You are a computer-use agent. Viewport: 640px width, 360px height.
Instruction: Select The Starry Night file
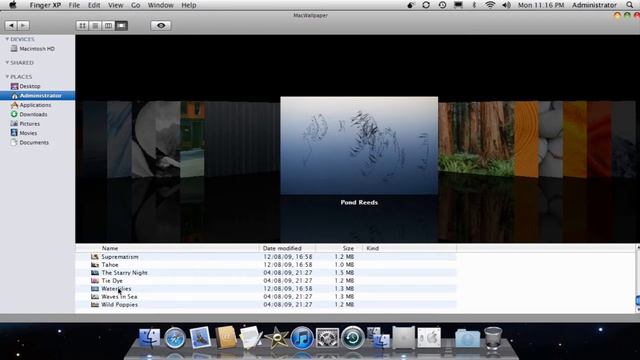tap(266, 273)
